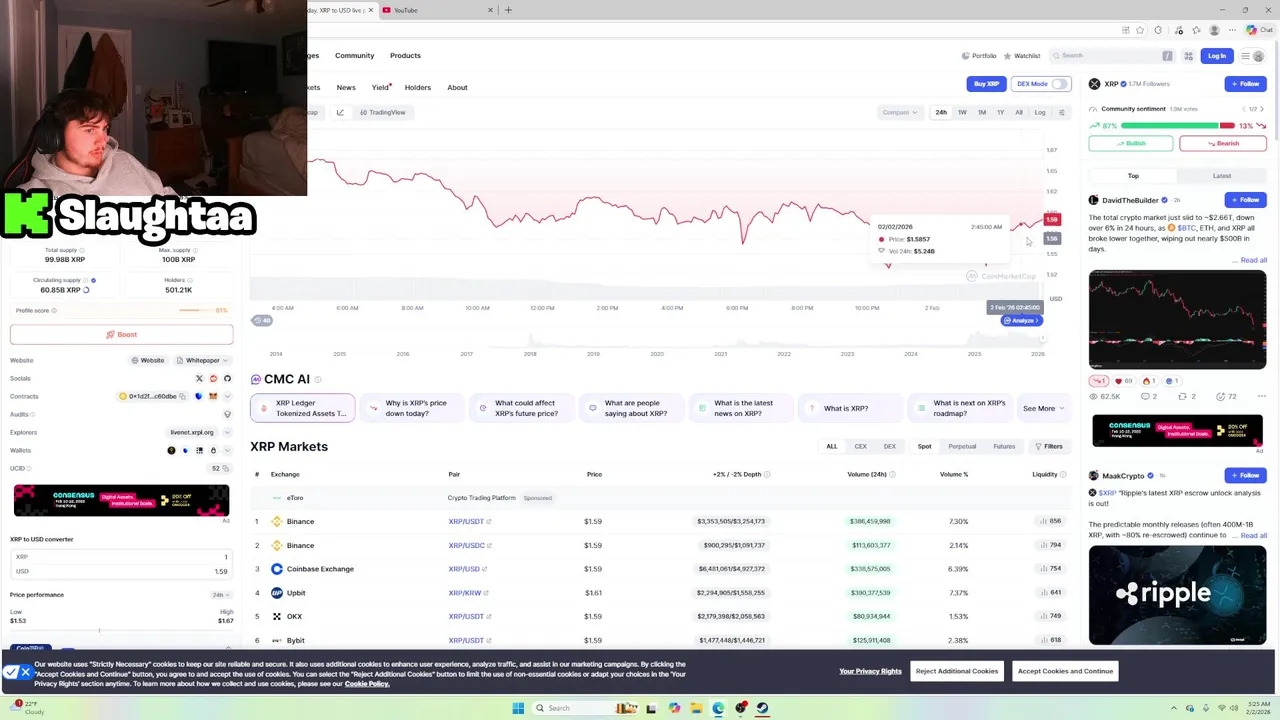Click the Boost button
Image resolution: width=1280 pixels, height=720 pixels.
(122, 334)
